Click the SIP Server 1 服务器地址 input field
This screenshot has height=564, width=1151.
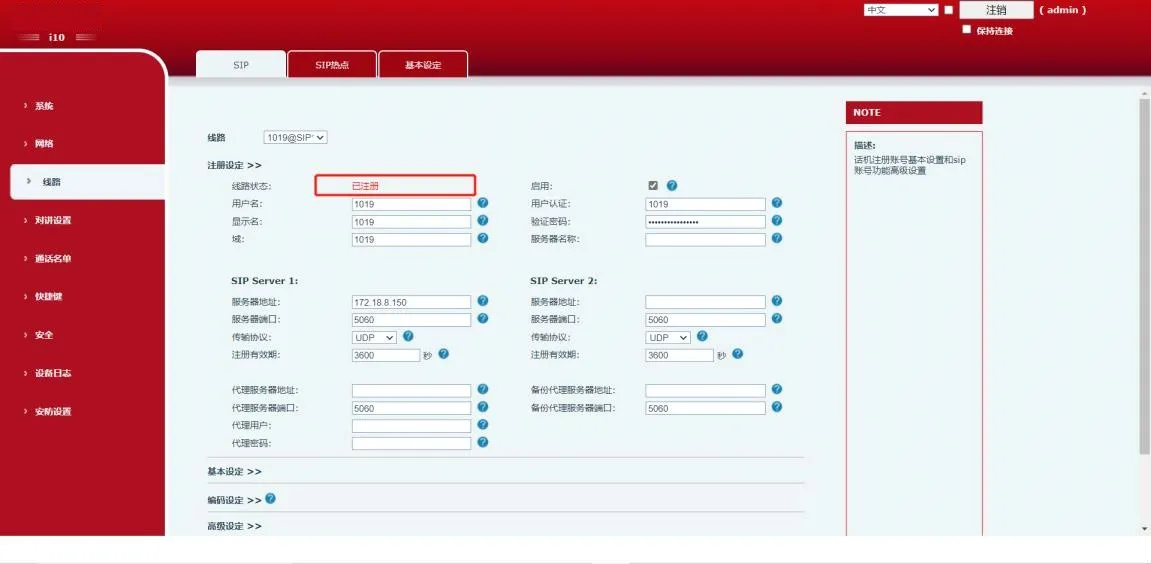tap(411, 302)
